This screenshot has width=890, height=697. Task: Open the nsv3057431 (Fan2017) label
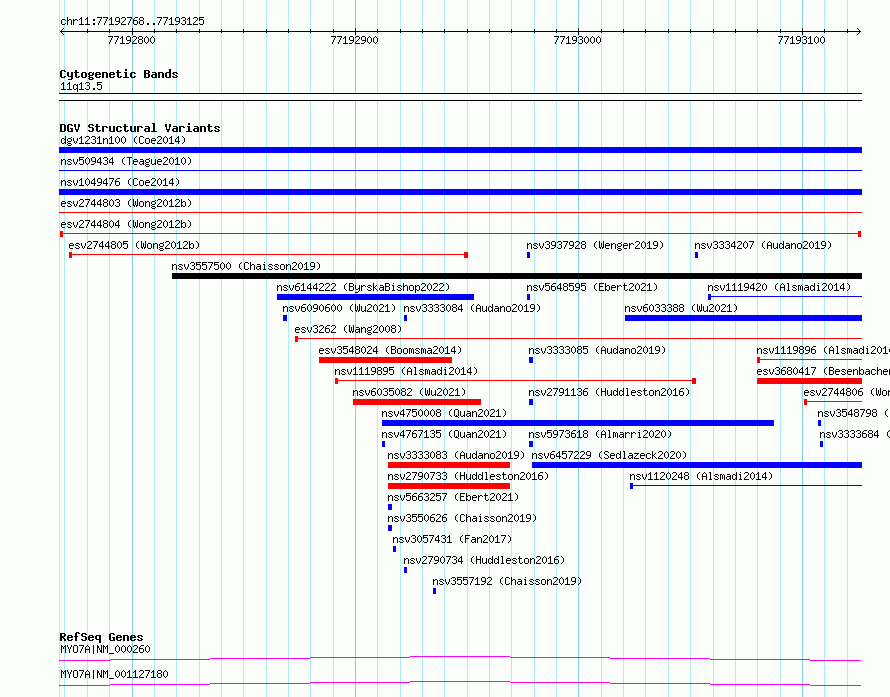(452, 539)
